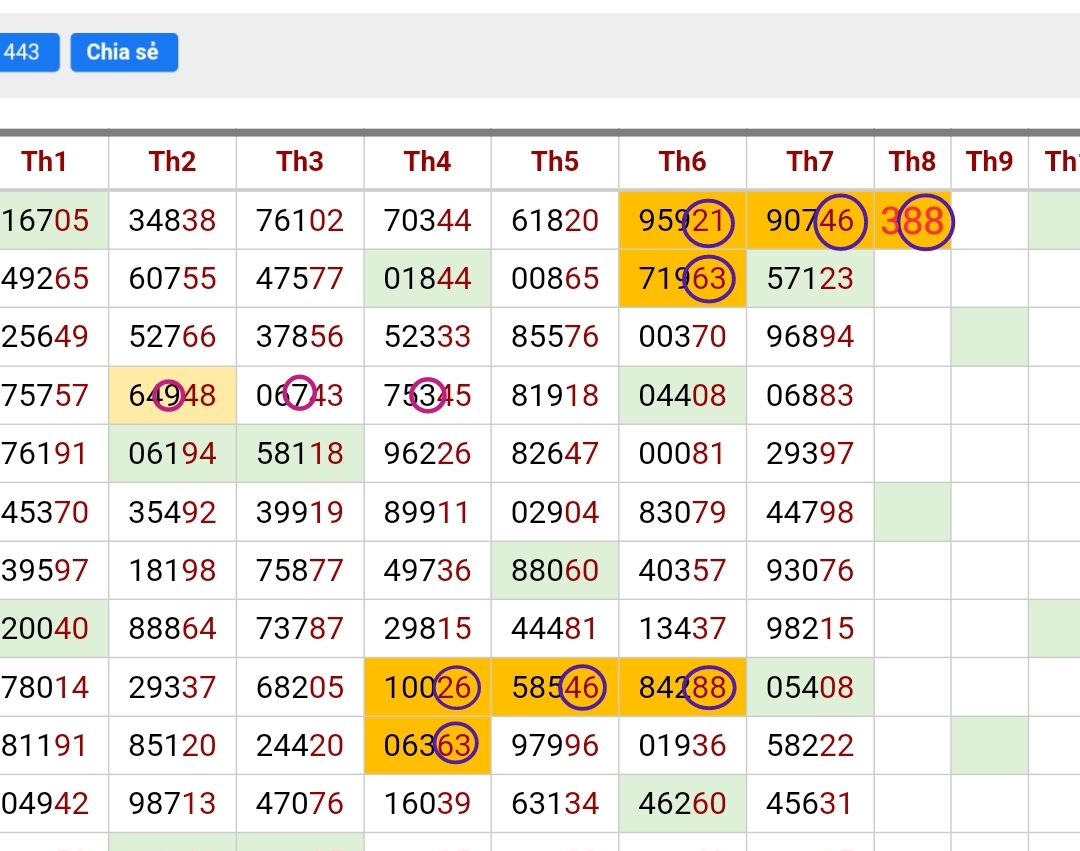Click cell 00081 in Th6 column
The width and height of the screenshot is (1080, 851).
pos(683,454)
